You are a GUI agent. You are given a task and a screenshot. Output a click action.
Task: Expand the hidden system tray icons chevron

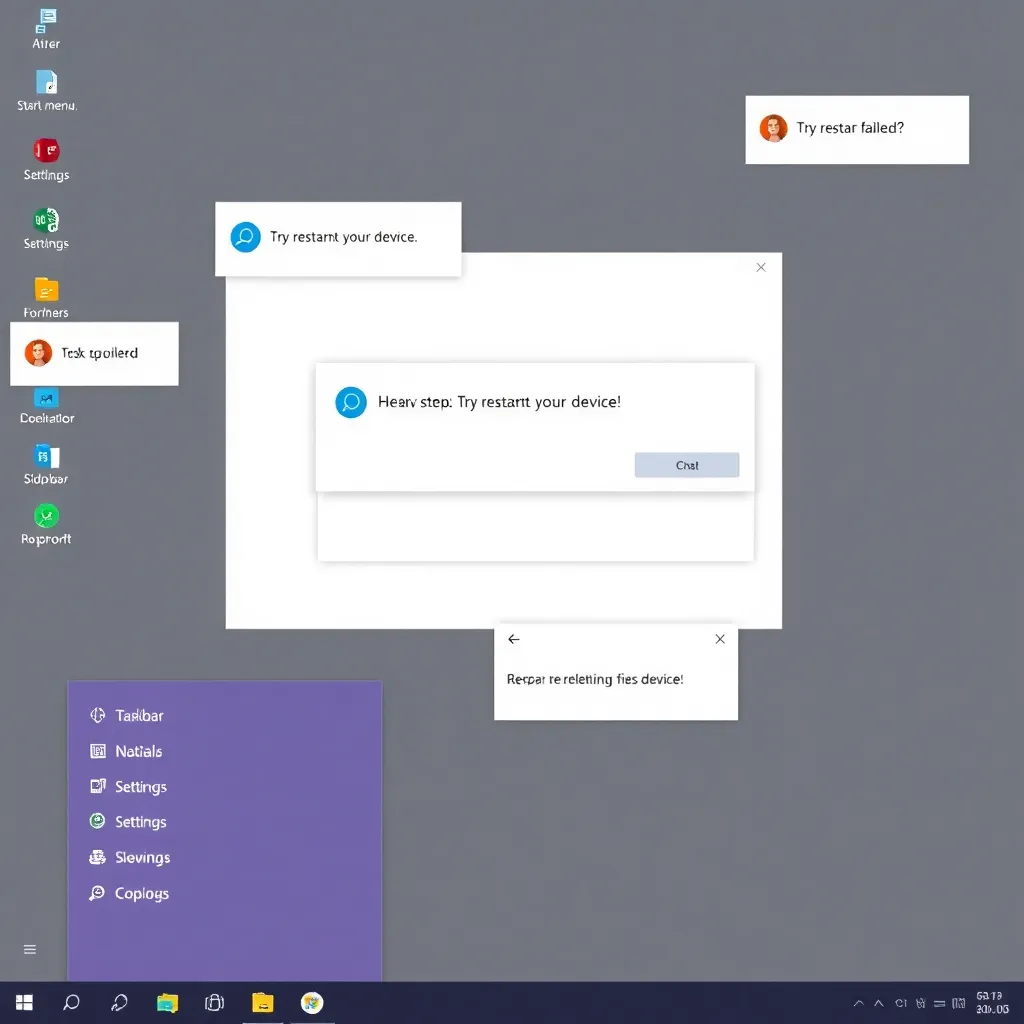click(858, 1003)
